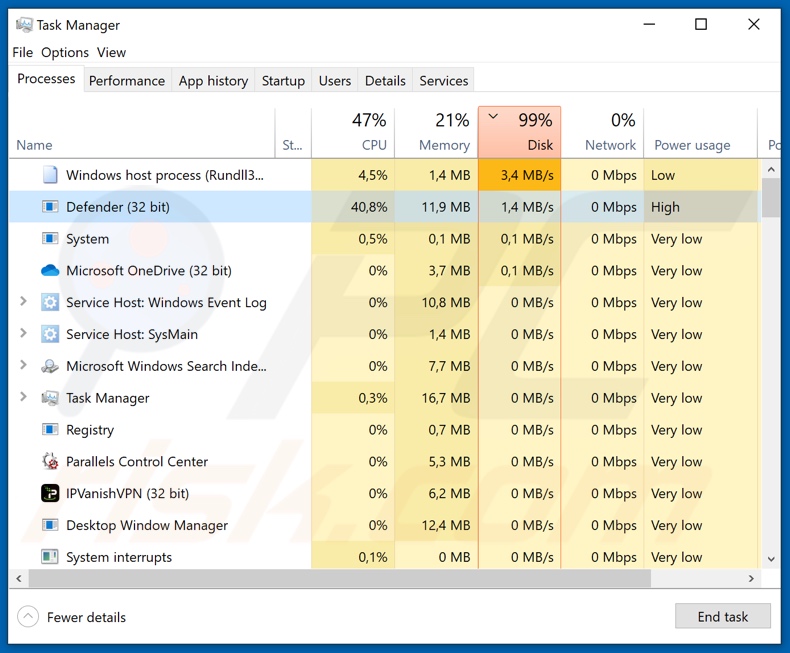
Task: Click the Microsoft OneDrive cloud icon
Action: pos(50,271)
